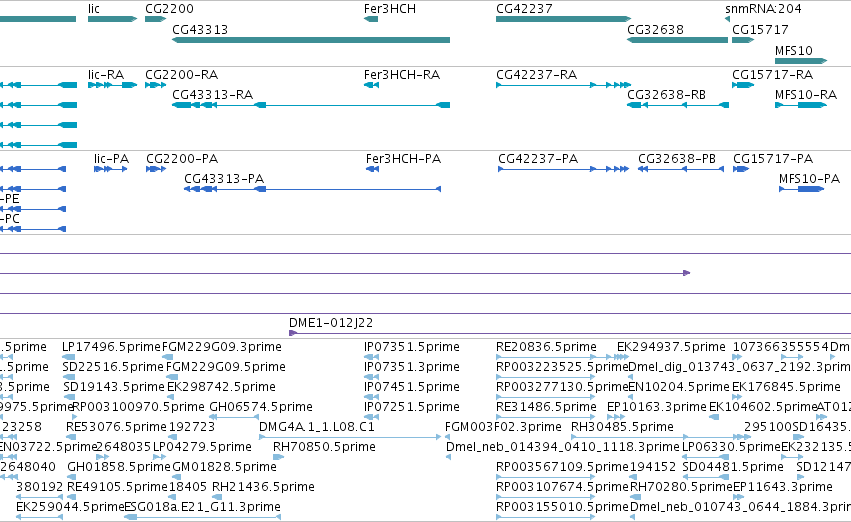Select the FGM003F02.3prime EST label
The height and width of the screenshot is (522, 851).
(x=503, y=427)
